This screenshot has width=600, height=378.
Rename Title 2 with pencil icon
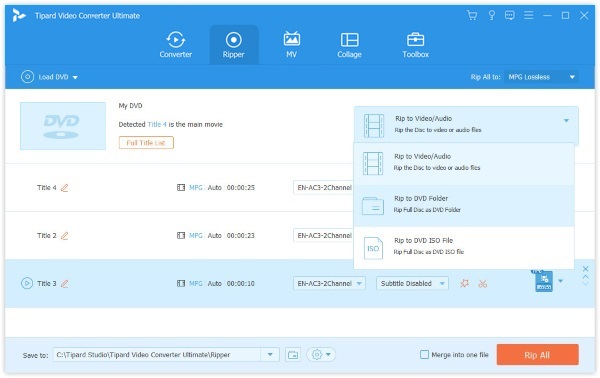point(65,236)
